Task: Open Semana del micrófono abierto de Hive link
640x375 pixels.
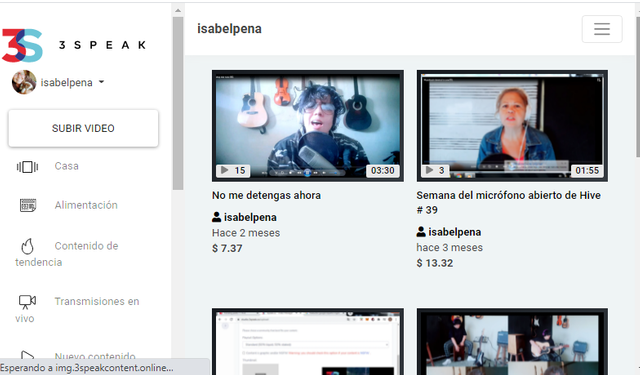Action: tap(508, 202)
